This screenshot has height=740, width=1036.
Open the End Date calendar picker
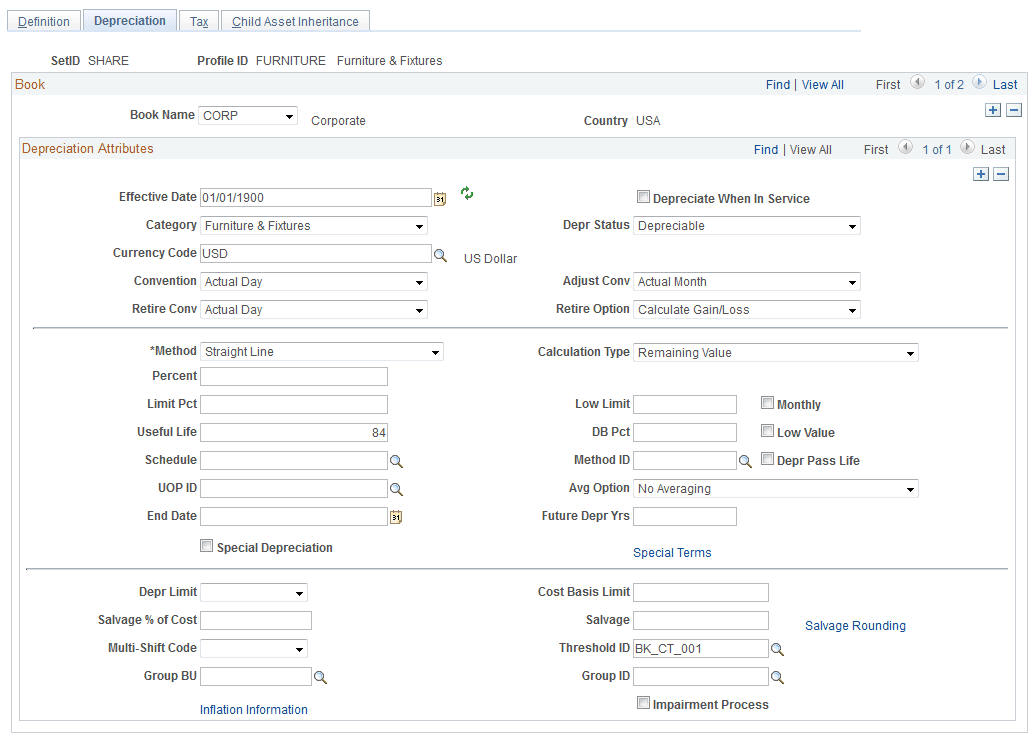(396, 517)
